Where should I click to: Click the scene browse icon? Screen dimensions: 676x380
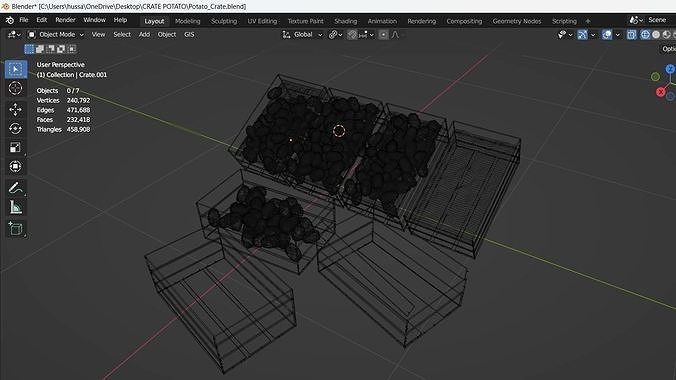[635, 20]
